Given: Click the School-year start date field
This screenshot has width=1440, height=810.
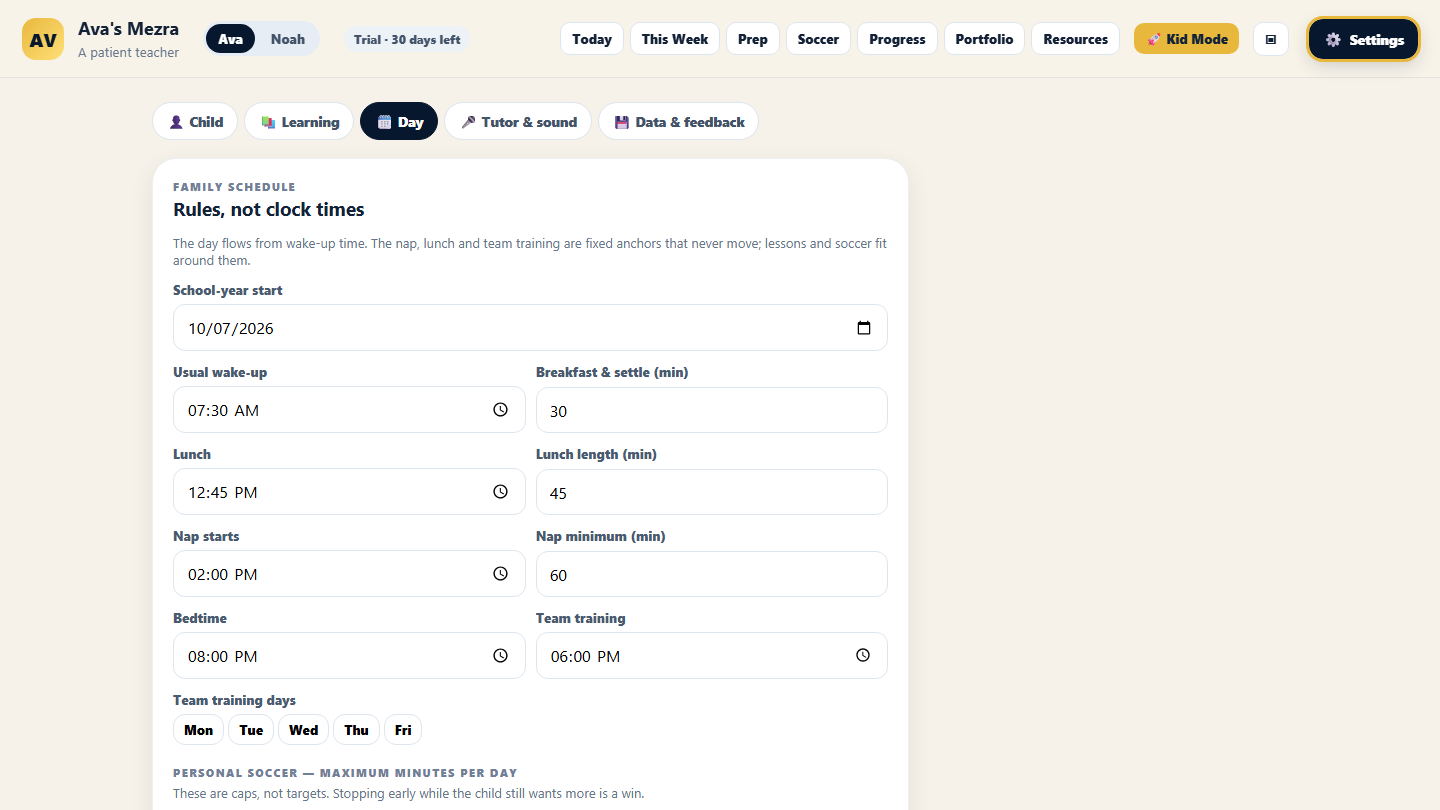Looking at the screenshot, I should 530,328.
